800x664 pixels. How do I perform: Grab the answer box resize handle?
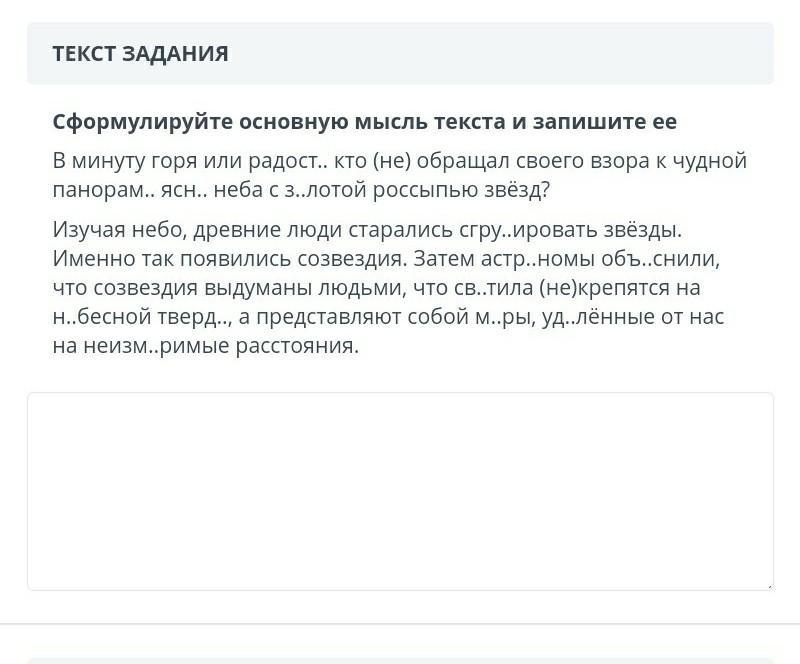[767, 584]
